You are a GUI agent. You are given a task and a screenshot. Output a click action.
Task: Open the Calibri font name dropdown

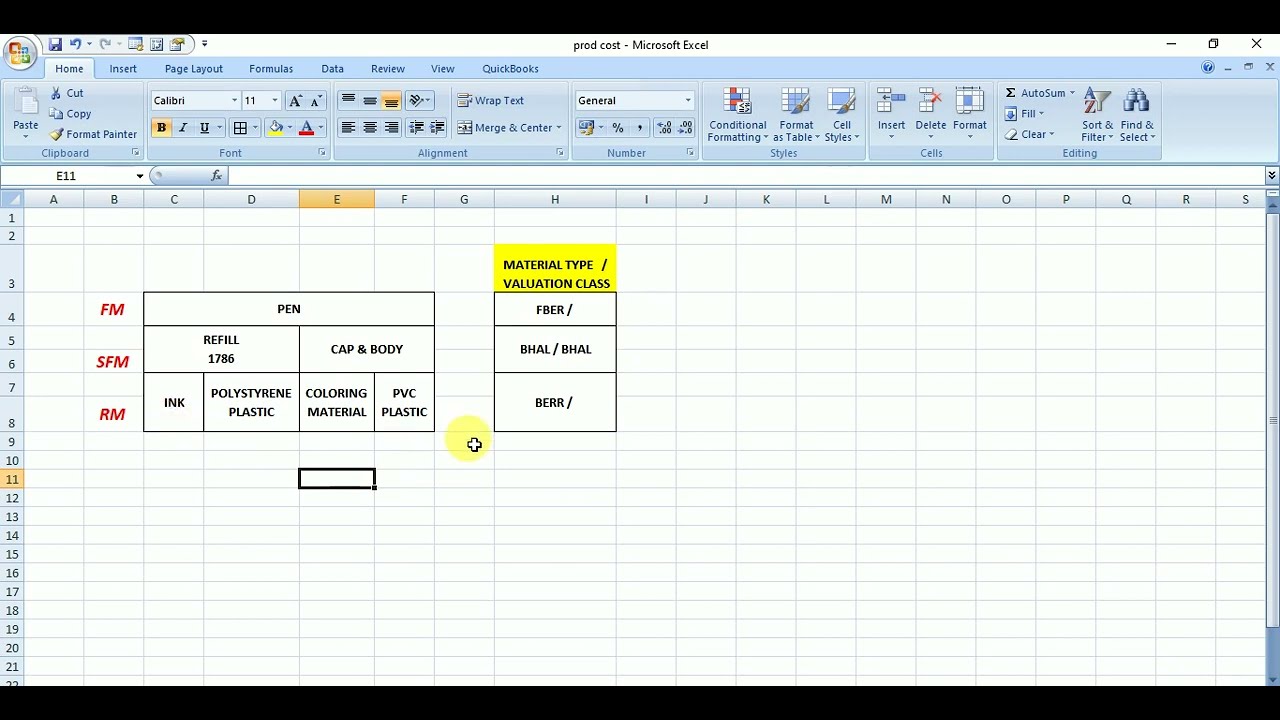234,101
